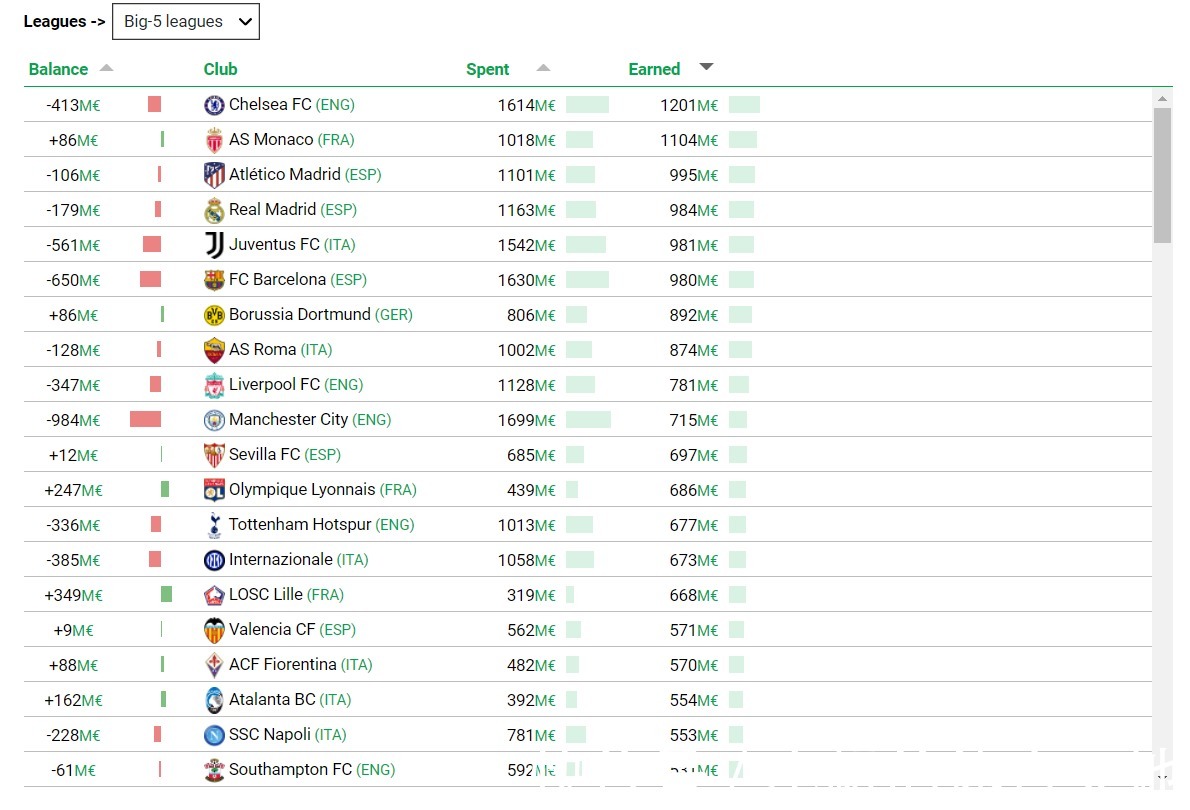
Task: Click LOSC Lille's +349M€ balance value
Action: 73,595
